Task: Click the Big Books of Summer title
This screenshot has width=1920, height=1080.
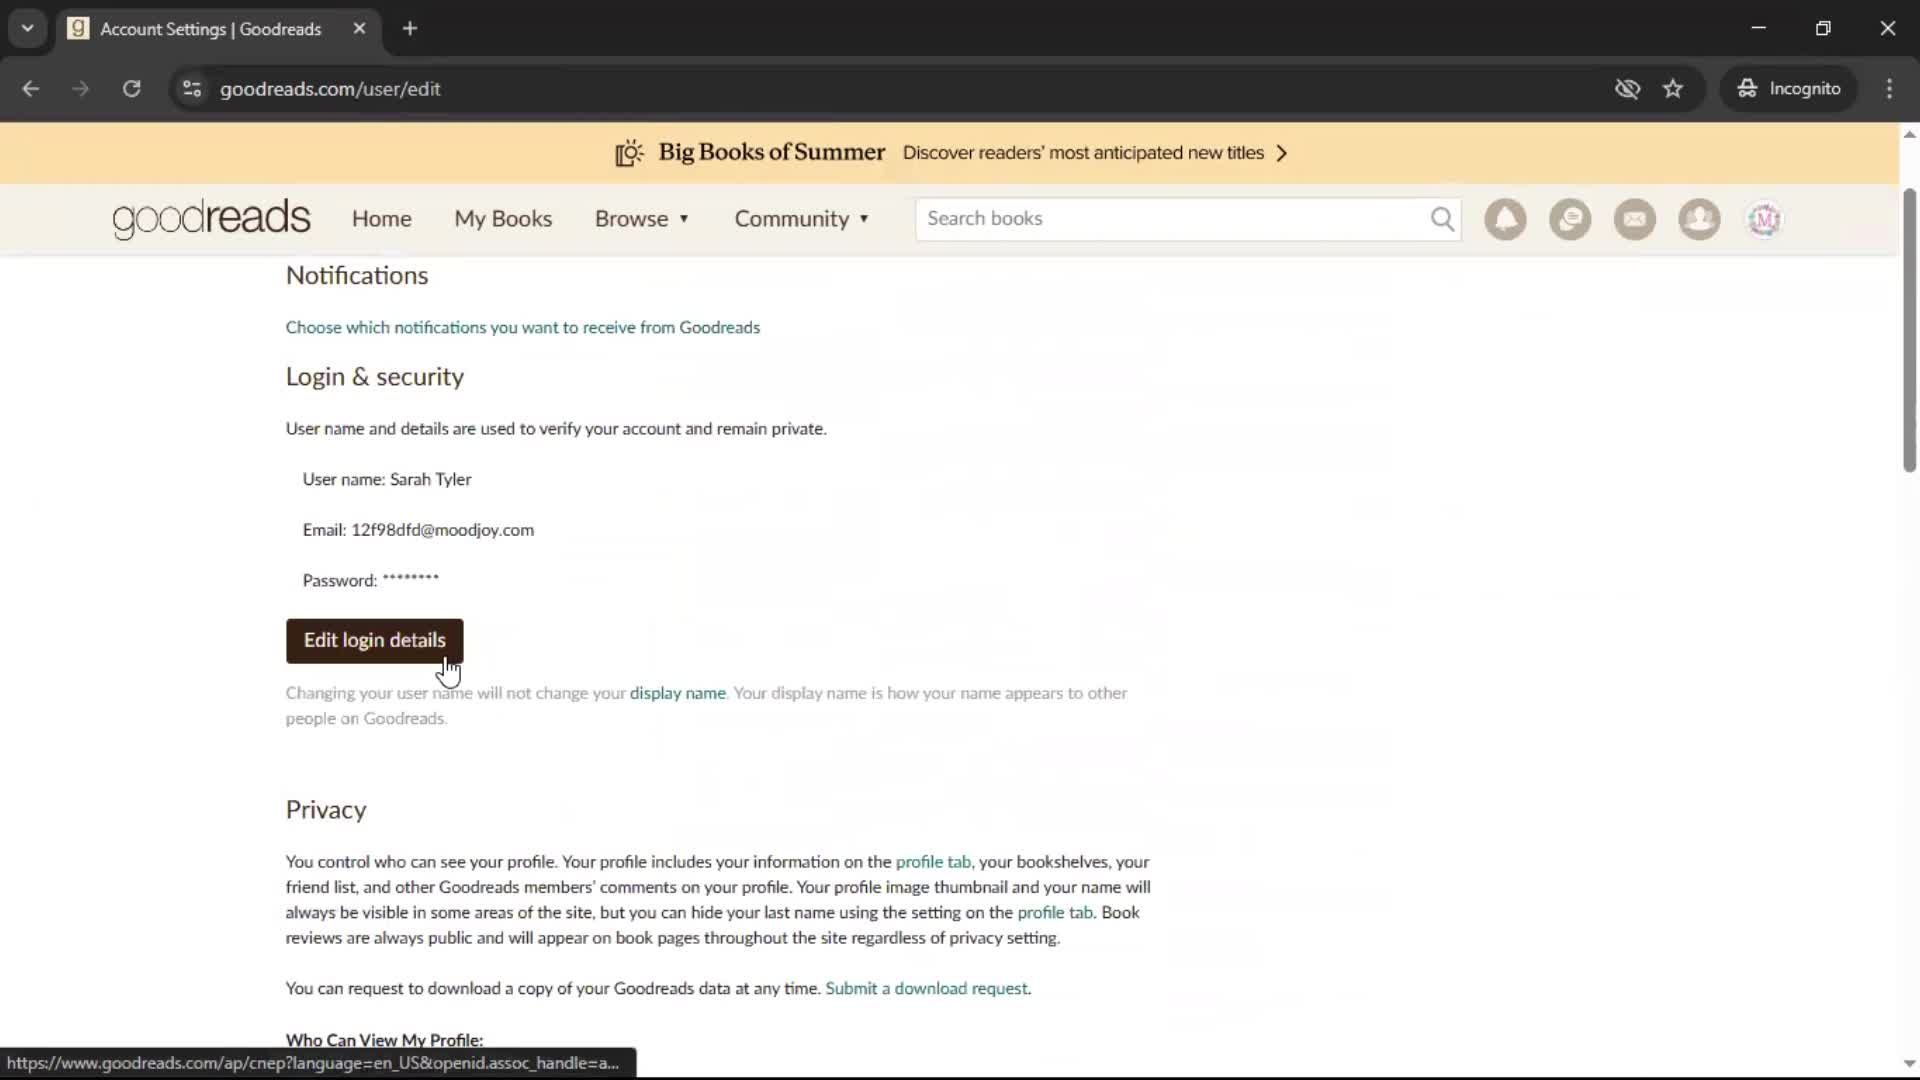Action: pos(771,153)
